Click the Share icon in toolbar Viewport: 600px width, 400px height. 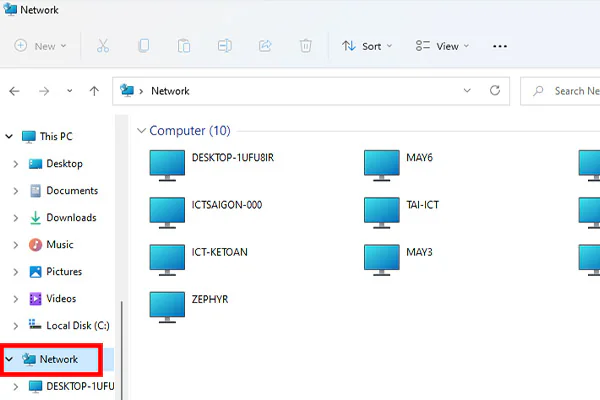click(265, 46)
